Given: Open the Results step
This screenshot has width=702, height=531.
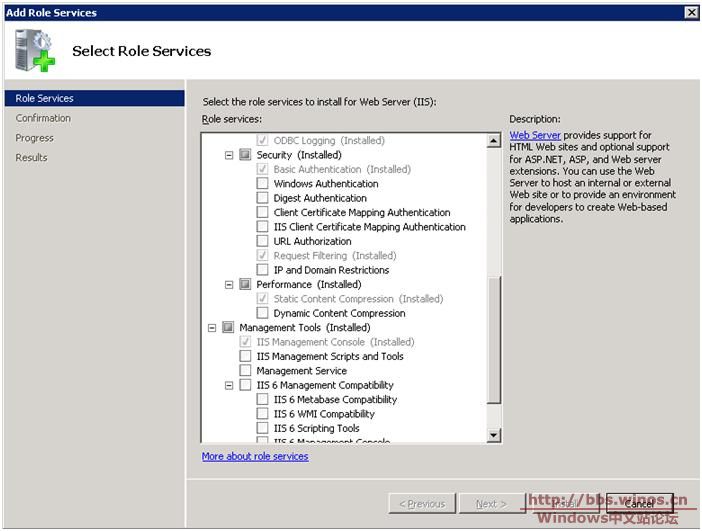Looking at the screenshot, I should (31, 158).
